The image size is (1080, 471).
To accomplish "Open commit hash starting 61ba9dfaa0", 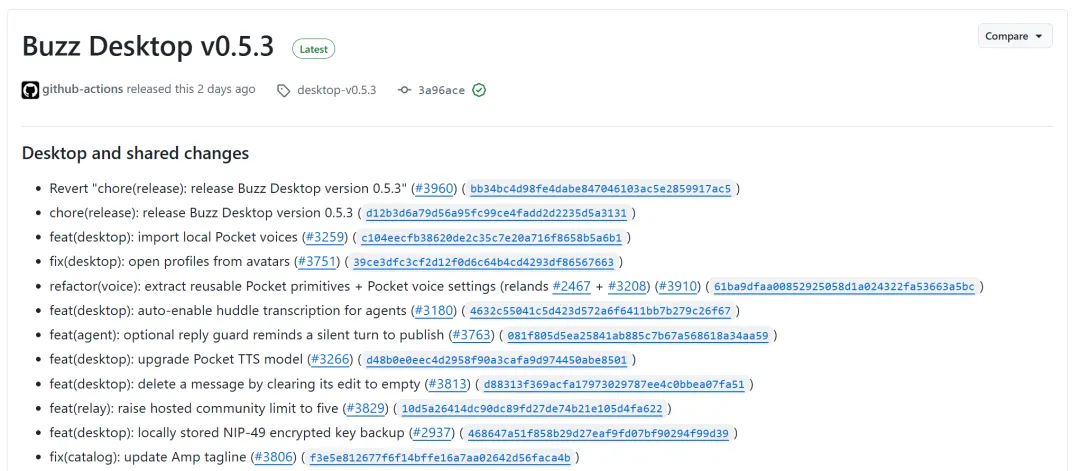I will pyautogui.click(x=844, y=286).
